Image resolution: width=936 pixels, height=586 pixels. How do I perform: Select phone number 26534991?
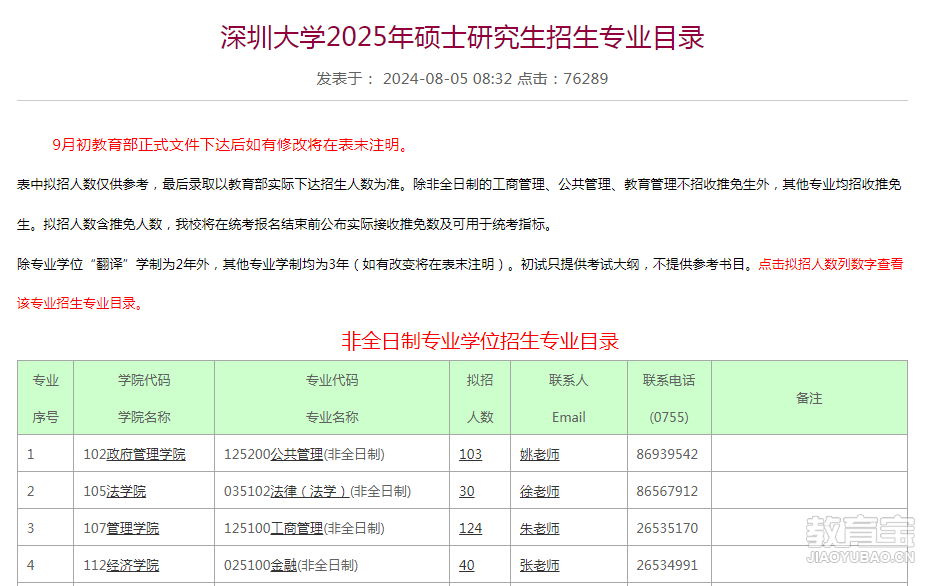pyautogui.click(x=667, y=565)
